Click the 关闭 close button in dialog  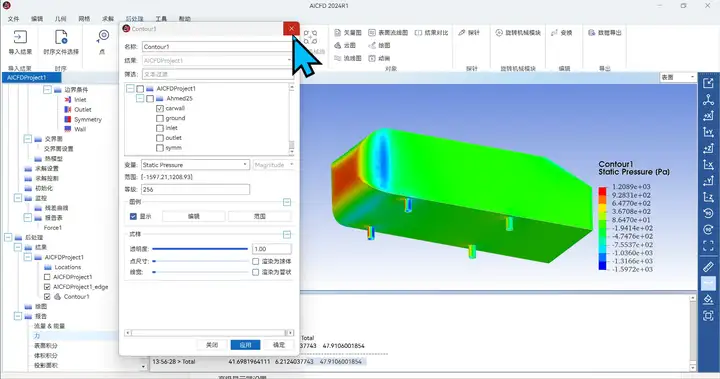click(212, 345)
